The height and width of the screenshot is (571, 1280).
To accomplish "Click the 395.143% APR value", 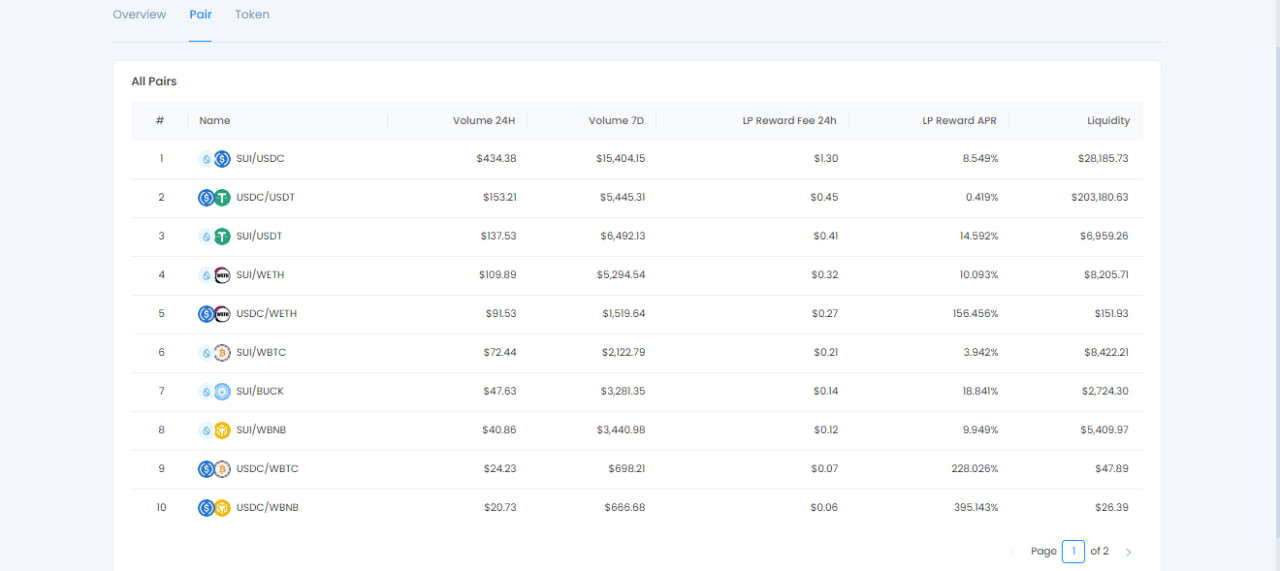I will click(x=975, y=508).
